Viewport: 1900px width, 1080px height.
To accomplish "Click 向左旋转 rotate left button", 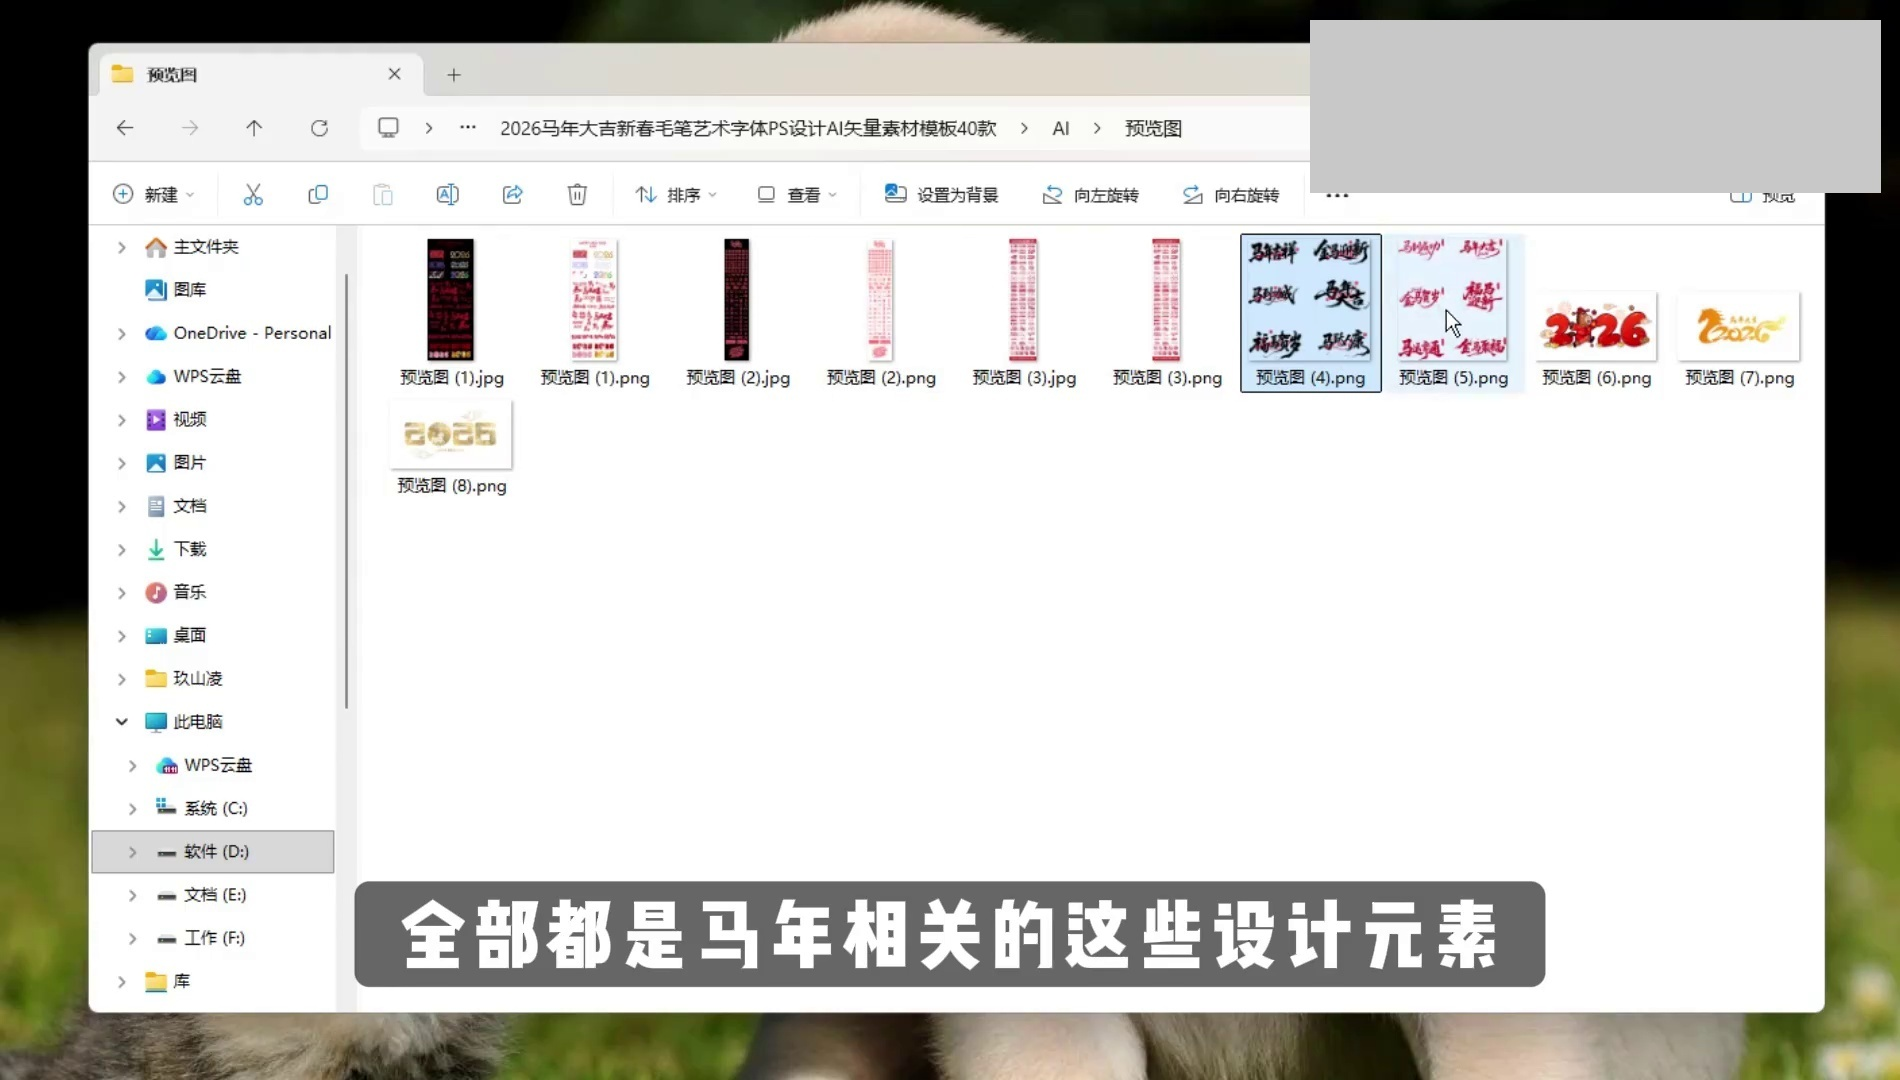I will pos(1090,195).
